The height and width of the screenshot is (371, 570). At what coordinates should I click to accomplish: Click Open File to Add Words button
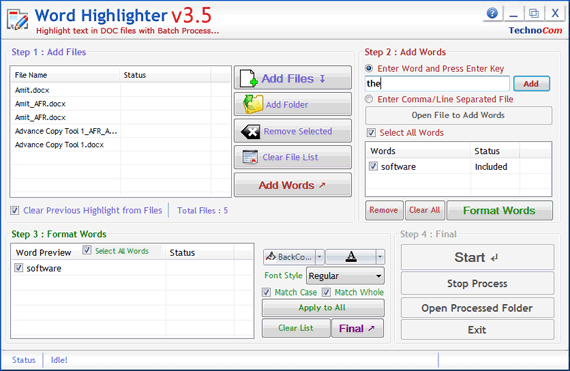tap(458, 115)
